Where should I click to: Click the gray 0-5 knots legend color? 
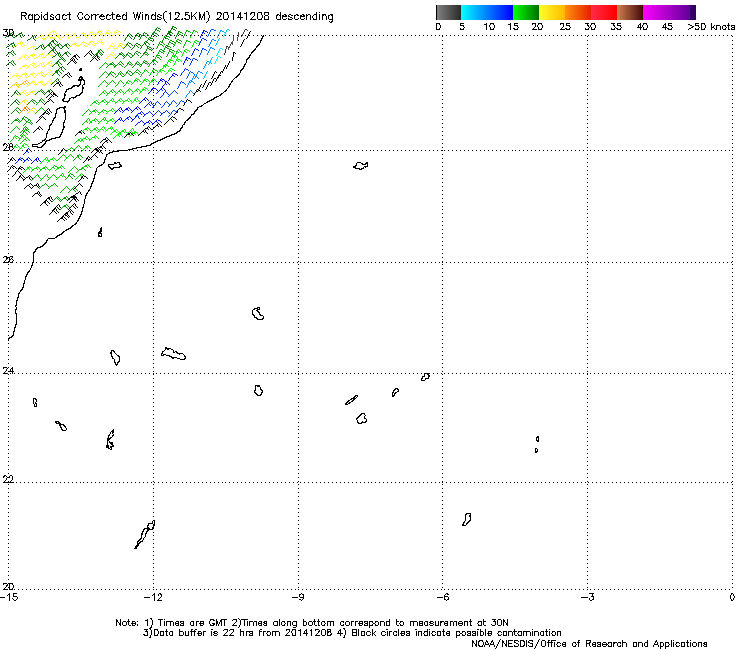pyautogui.click(x=448, y=12)
